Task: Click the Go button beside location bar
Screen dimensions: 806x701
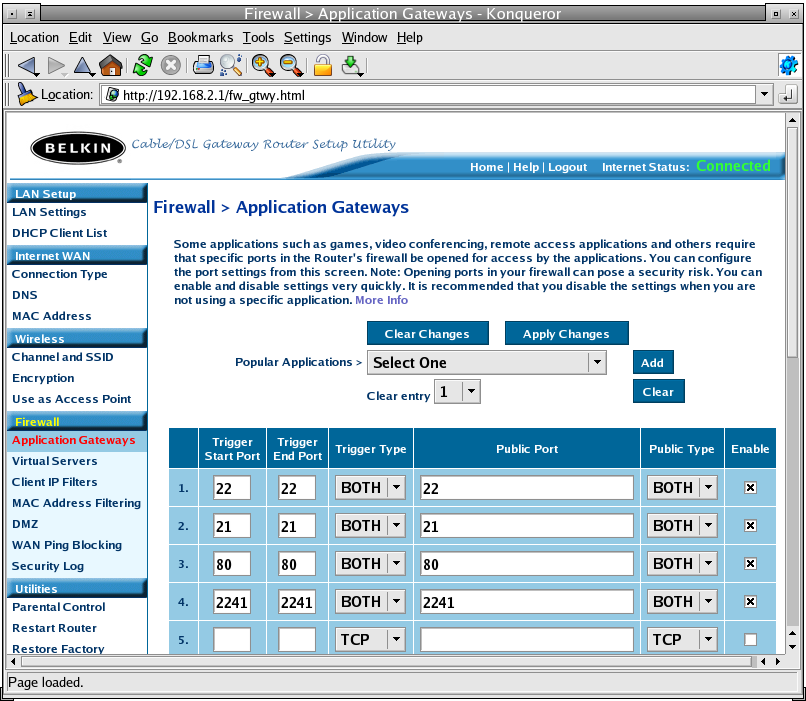Action: 787,95
